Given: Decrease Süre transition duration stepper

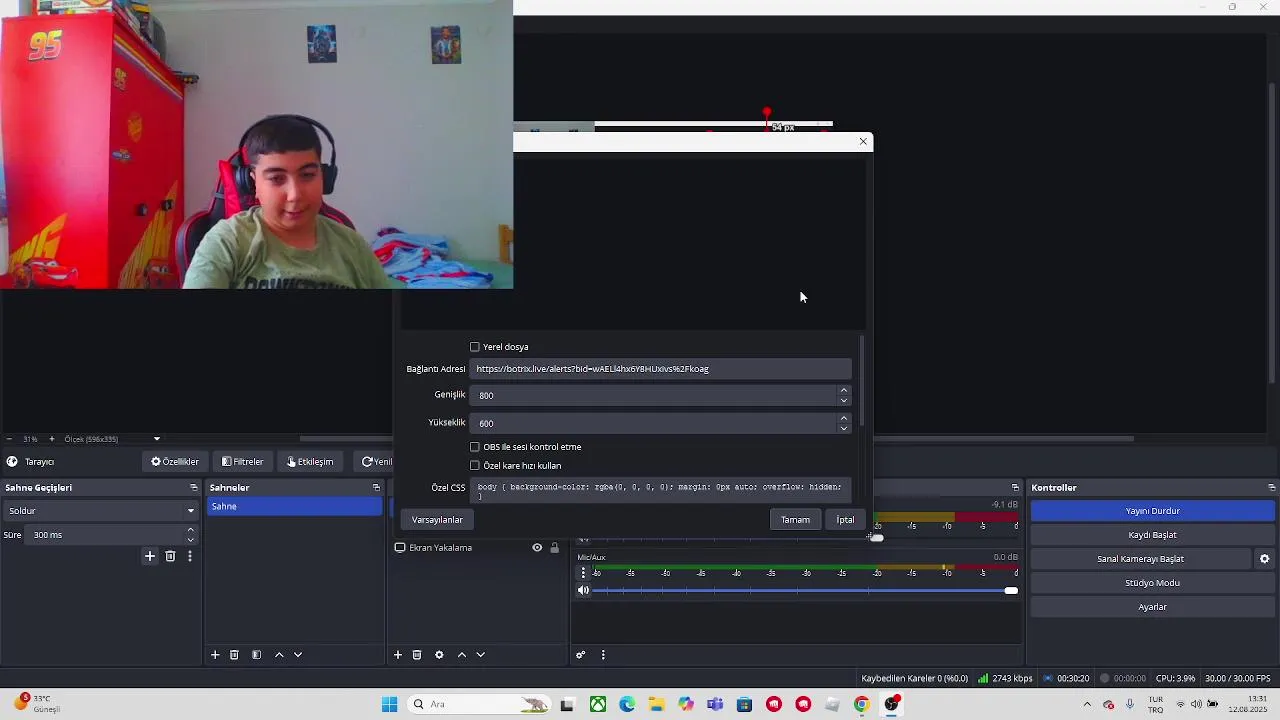Looking at the screenshot, I should tap(191, 540).
